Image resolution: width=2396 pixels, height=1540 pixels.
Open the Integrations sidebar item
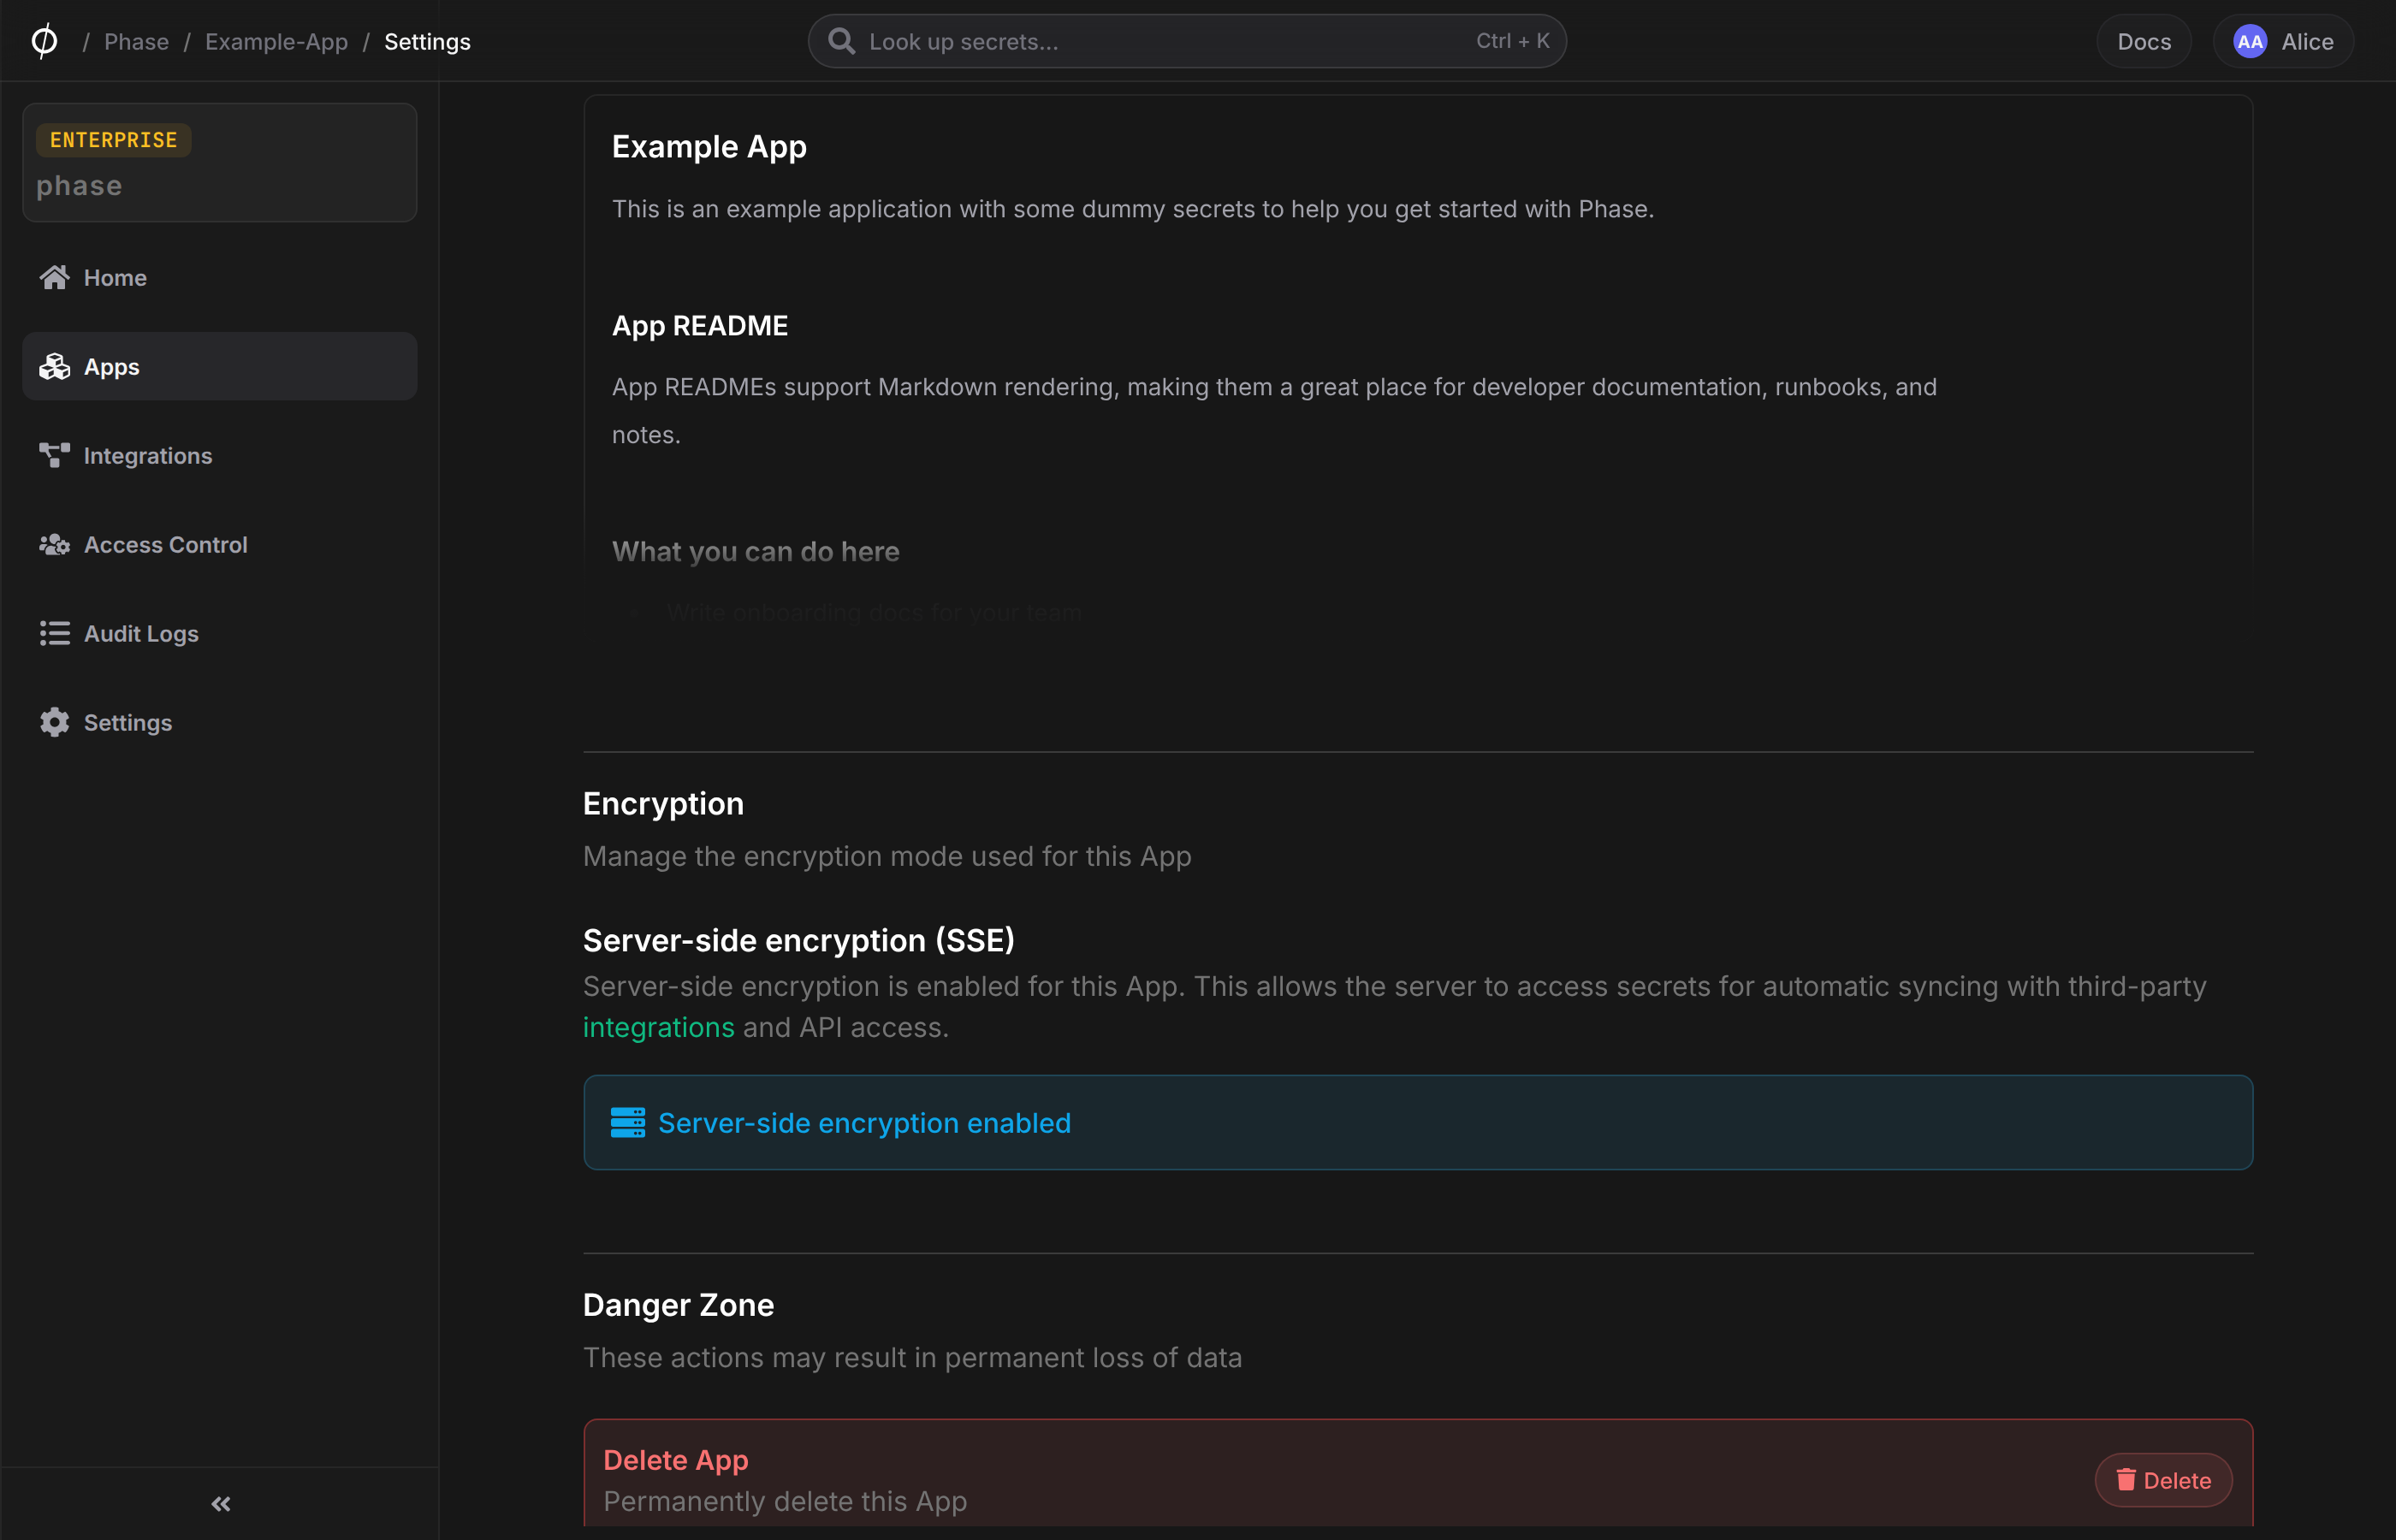point(219,455)
